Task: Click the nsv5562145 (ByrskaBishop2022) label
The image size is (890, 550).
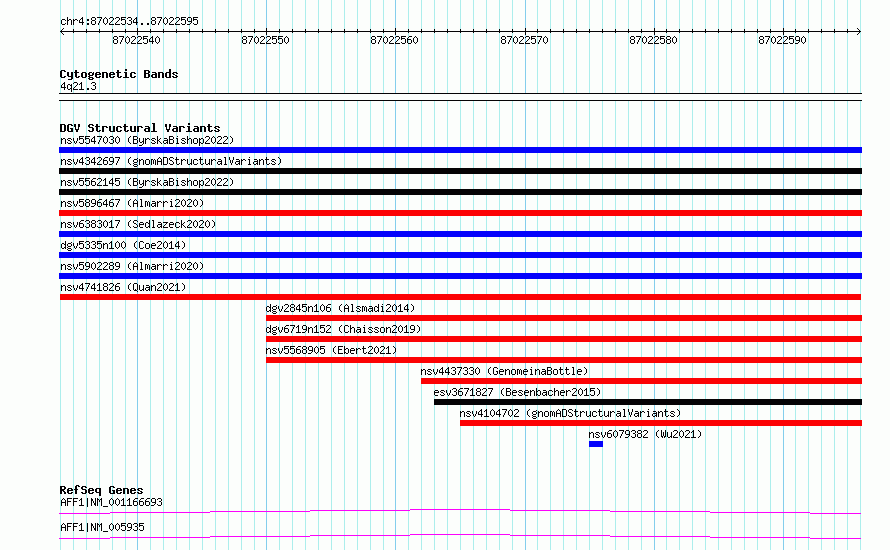Action: tap(147, 182)
